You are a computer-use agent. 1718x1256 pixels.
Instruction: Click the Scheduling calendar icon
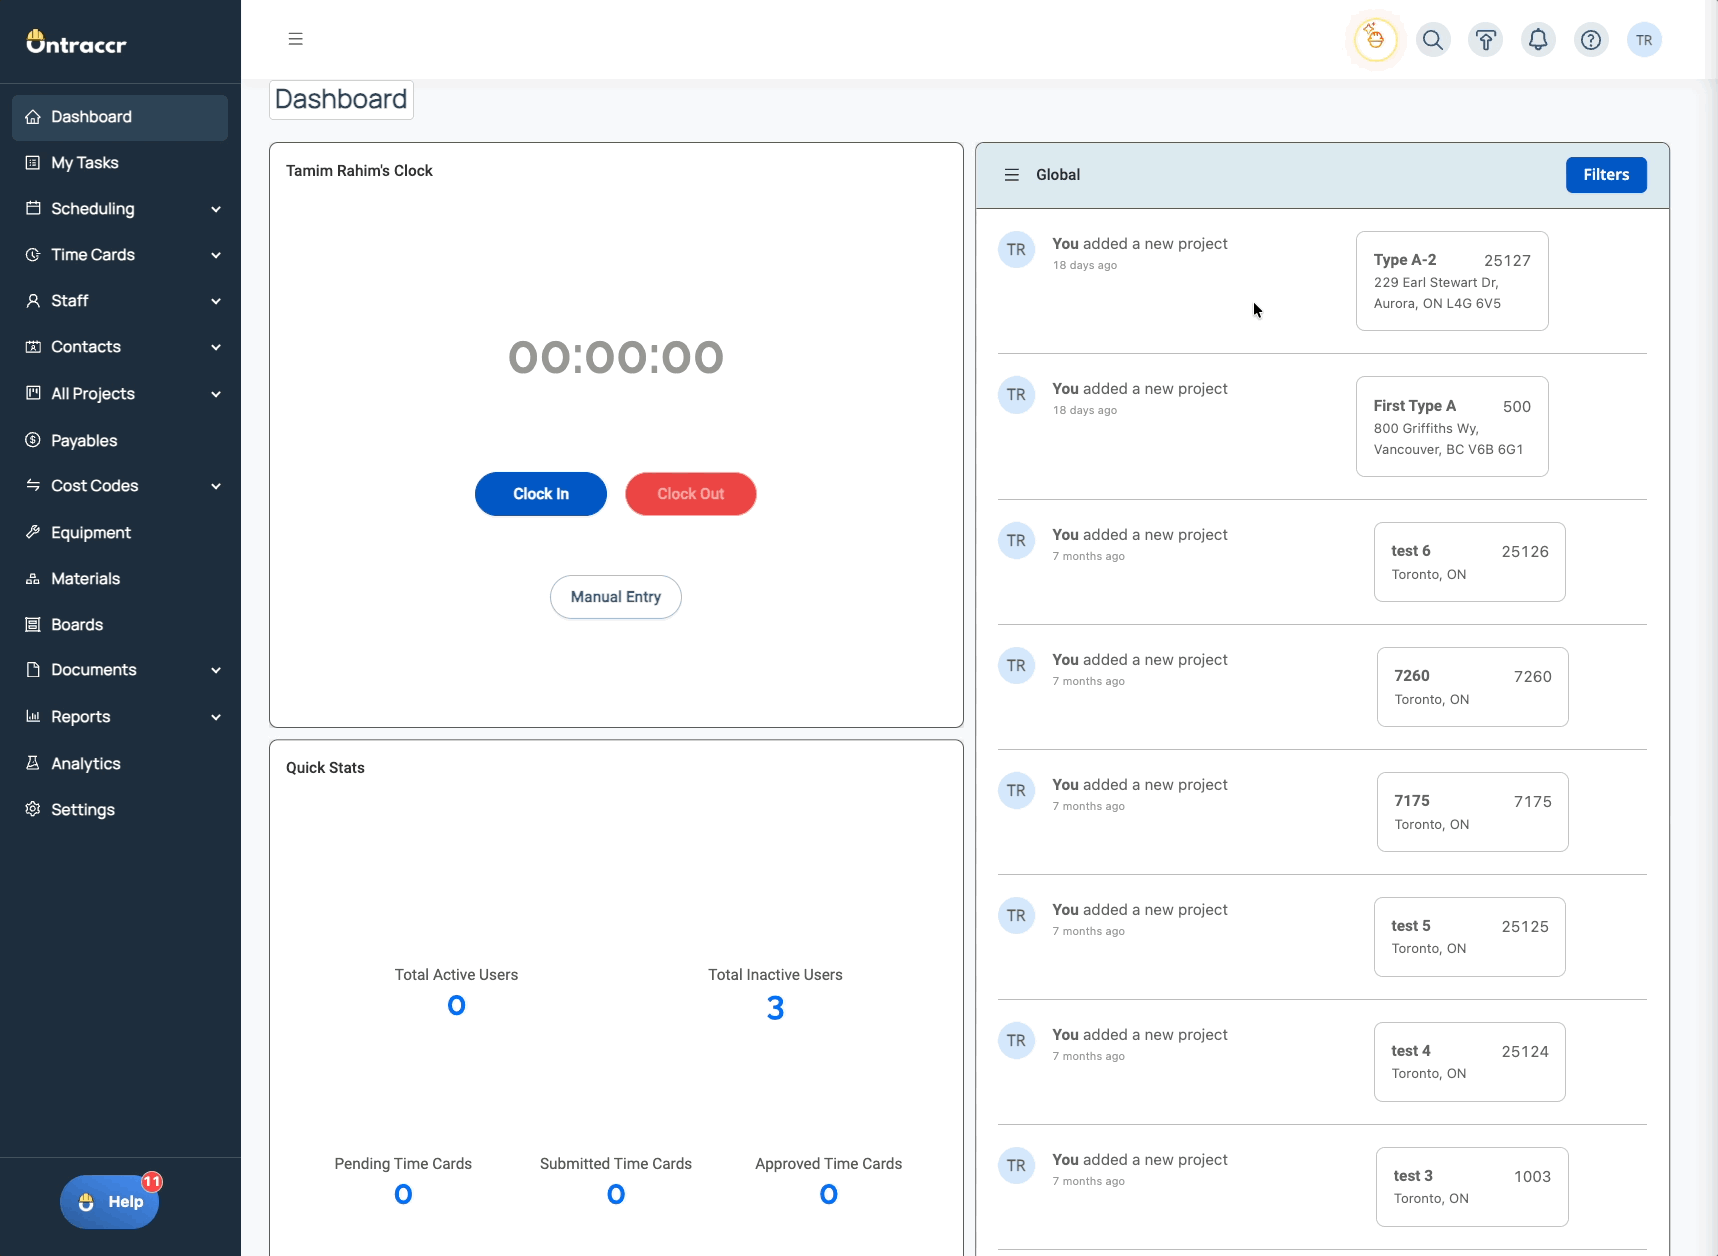click(33, 208)
